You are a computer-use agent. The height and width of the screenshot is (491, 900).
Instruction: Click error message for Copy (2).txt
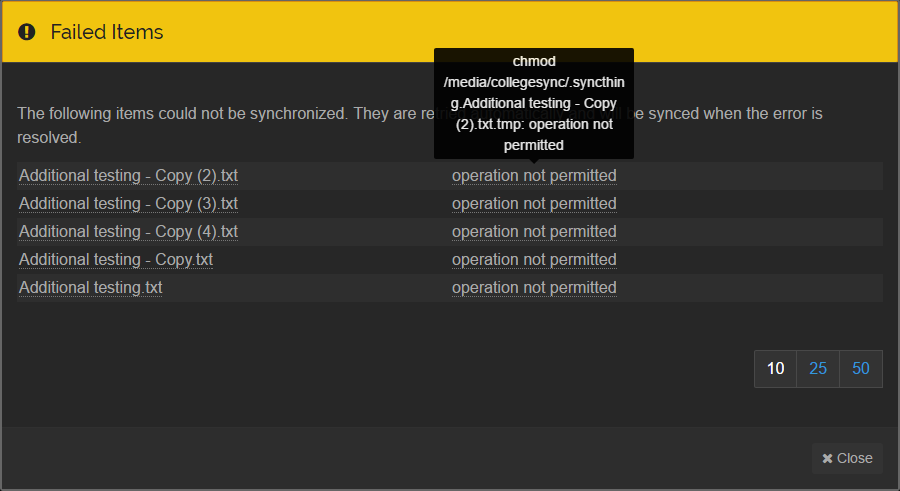[534, 176]
